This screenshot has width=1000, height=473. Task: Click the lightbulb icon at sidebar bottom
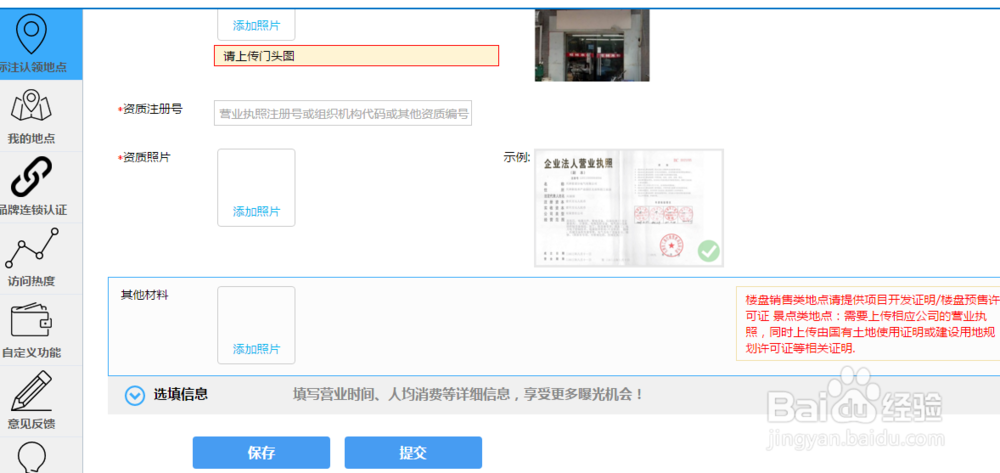(31, 457)
